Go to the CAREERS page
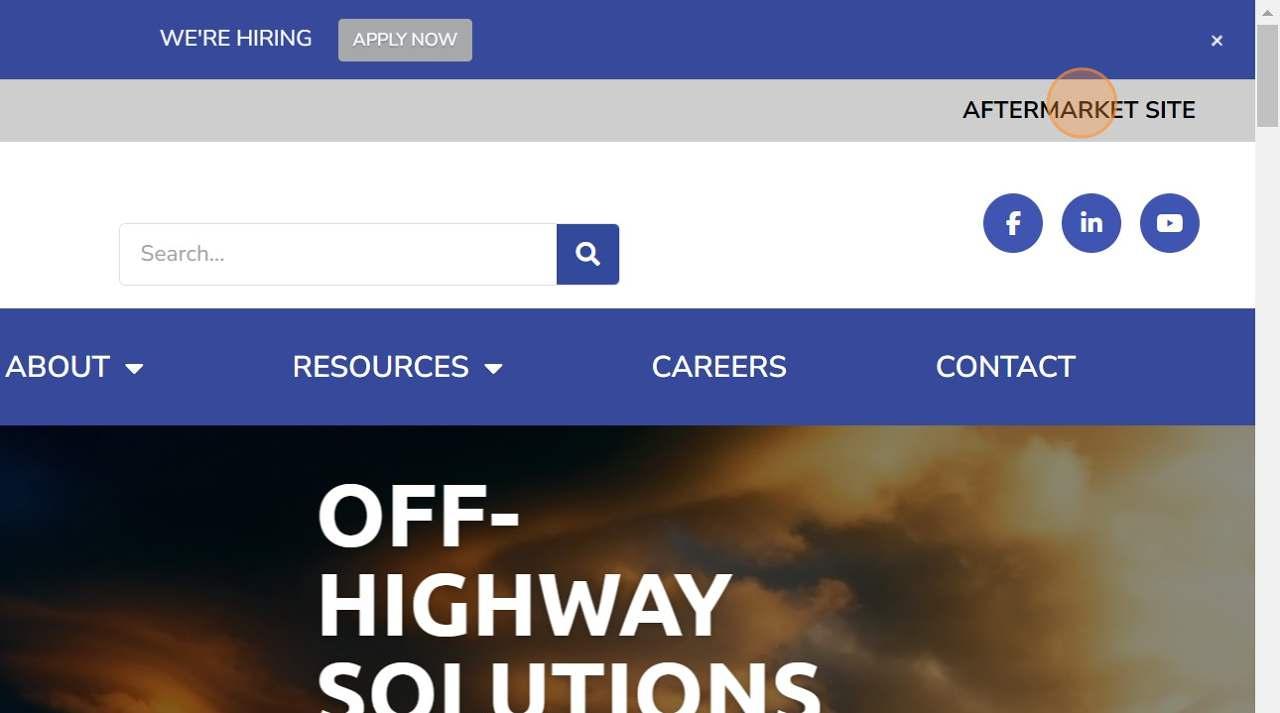Image resolution: width=1280 pixels, height=713 pixels. pos(719,367)
